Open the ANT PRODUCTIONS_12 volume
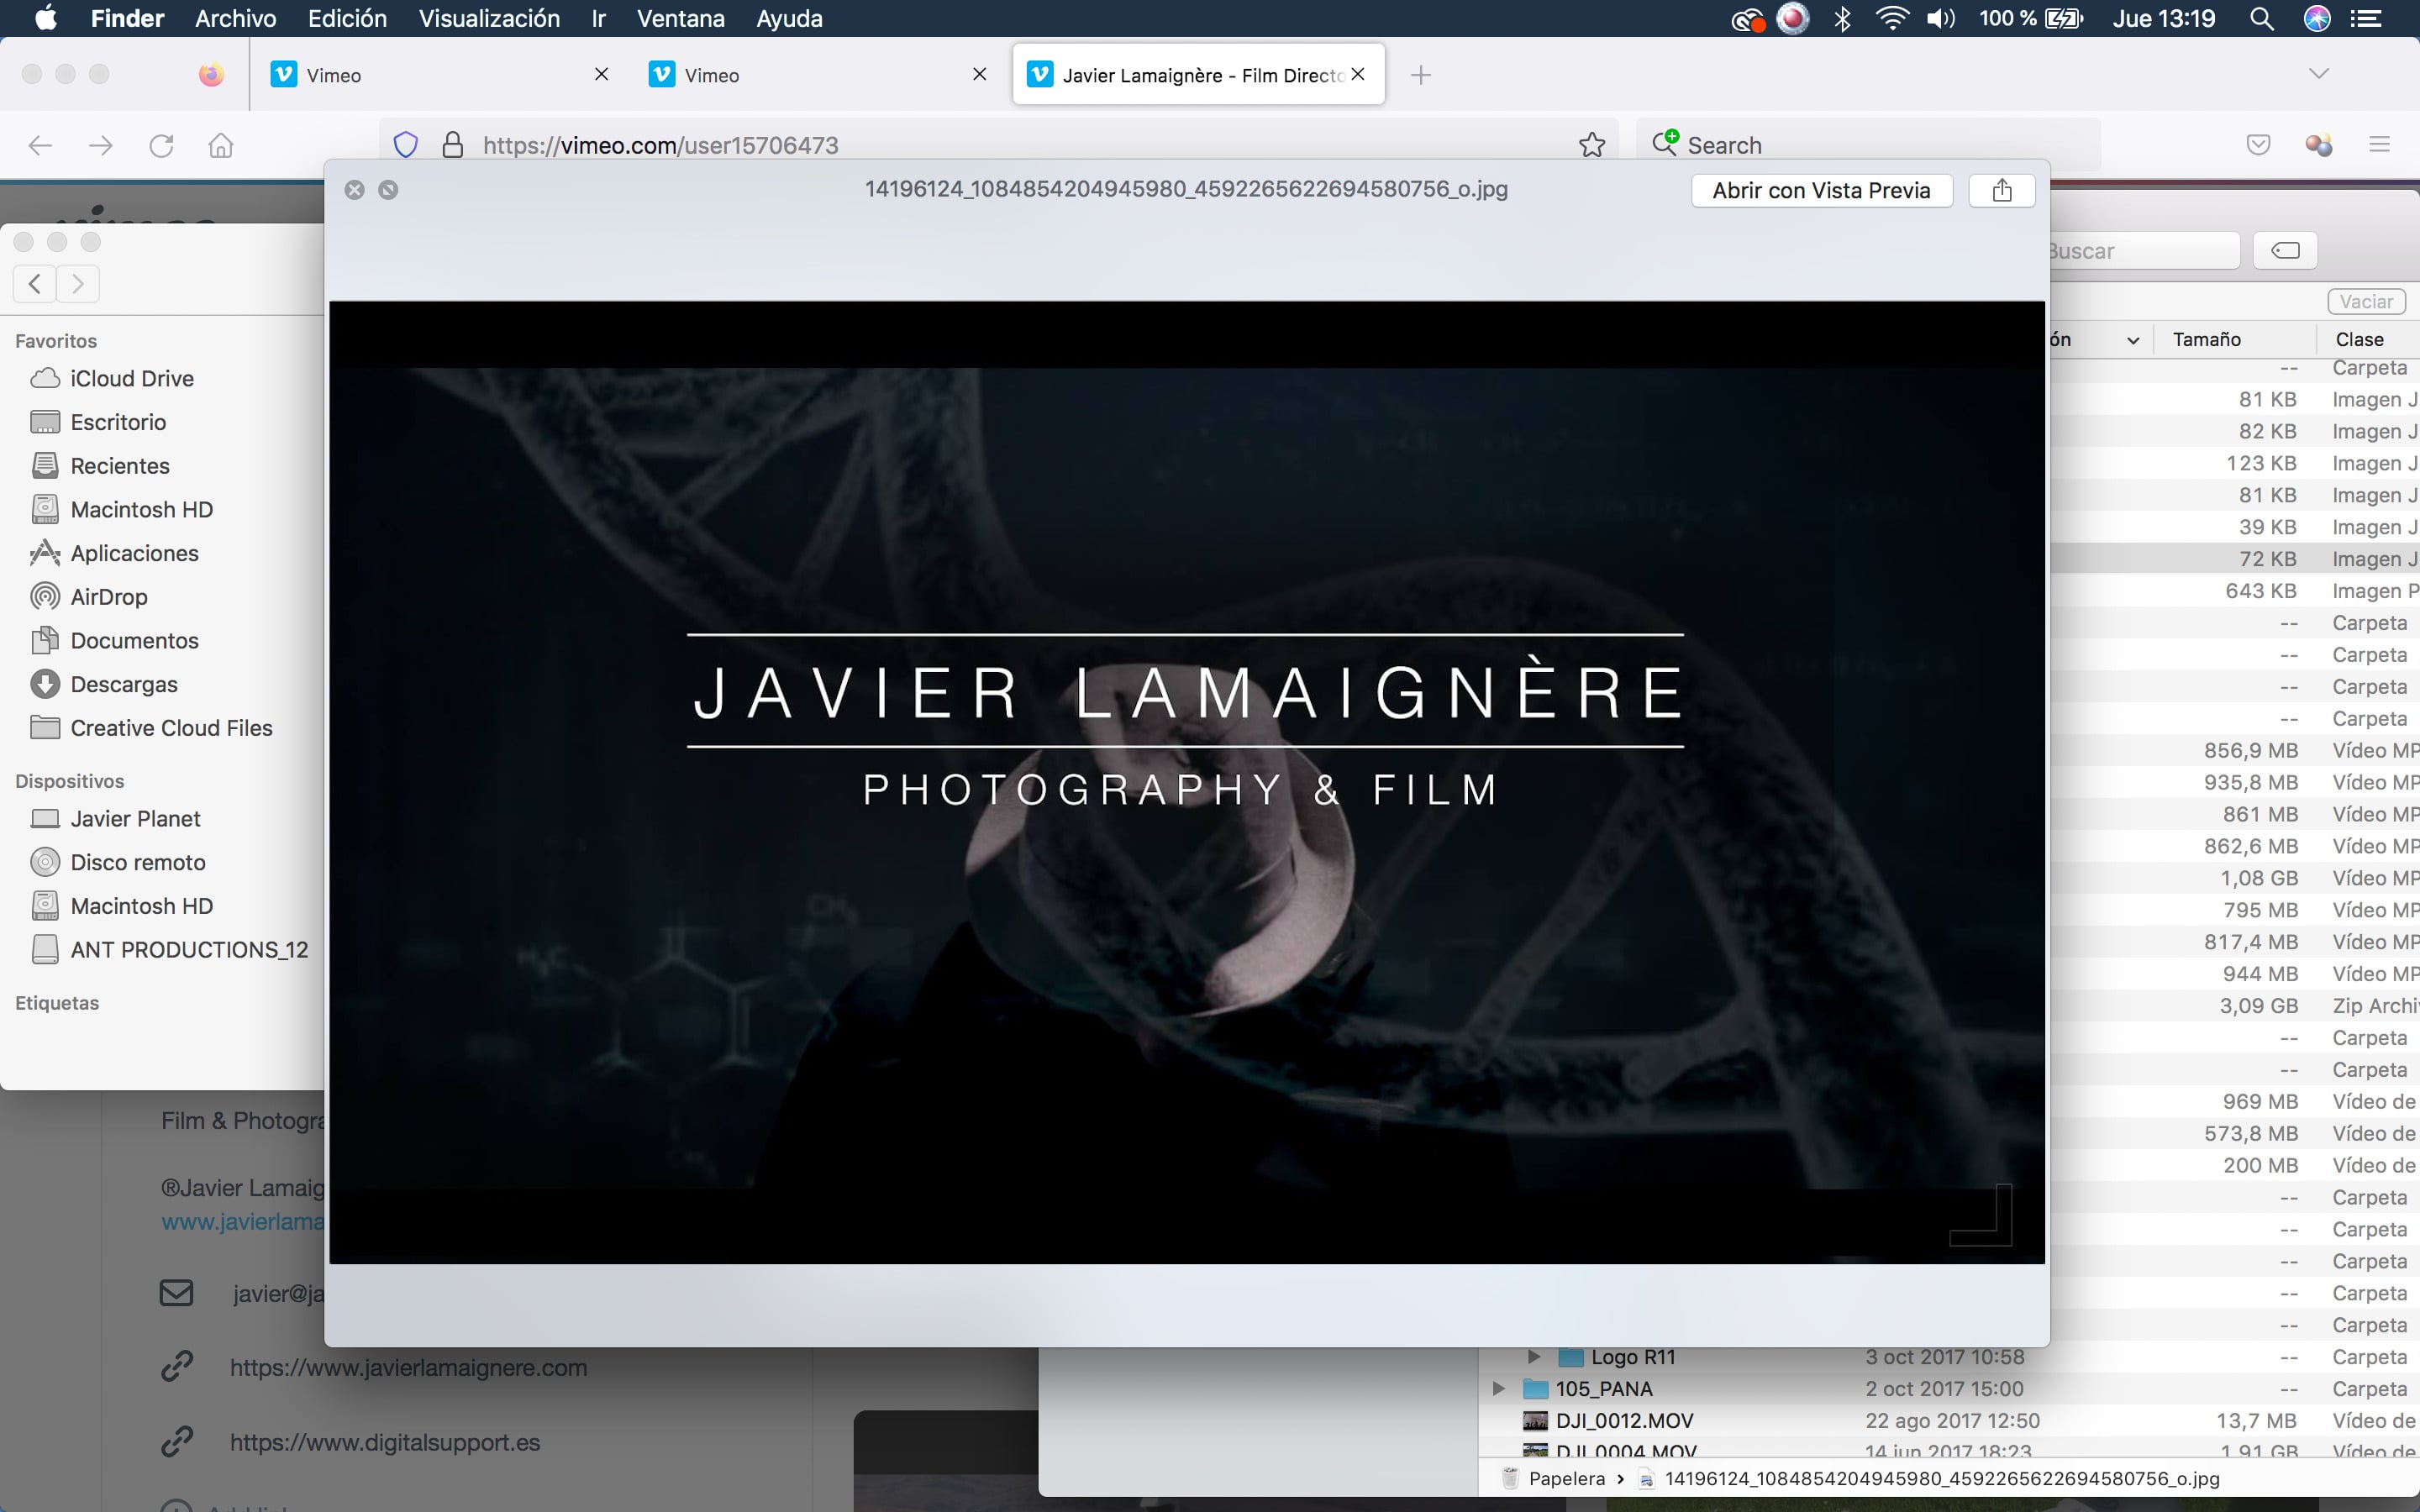The width and height of the screenshot is (2420, 1512). [189, 950]
